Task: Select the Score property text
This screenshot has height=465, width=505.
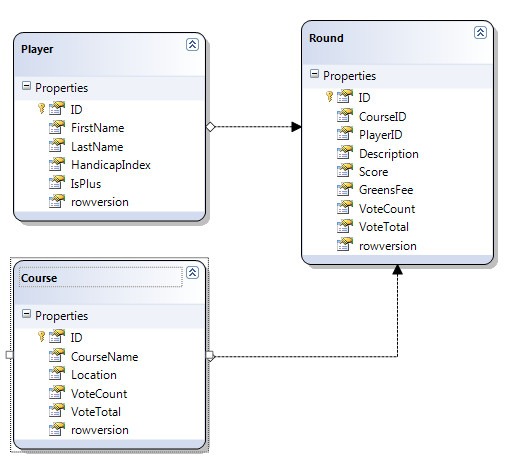Action: [x=373, y=172]
